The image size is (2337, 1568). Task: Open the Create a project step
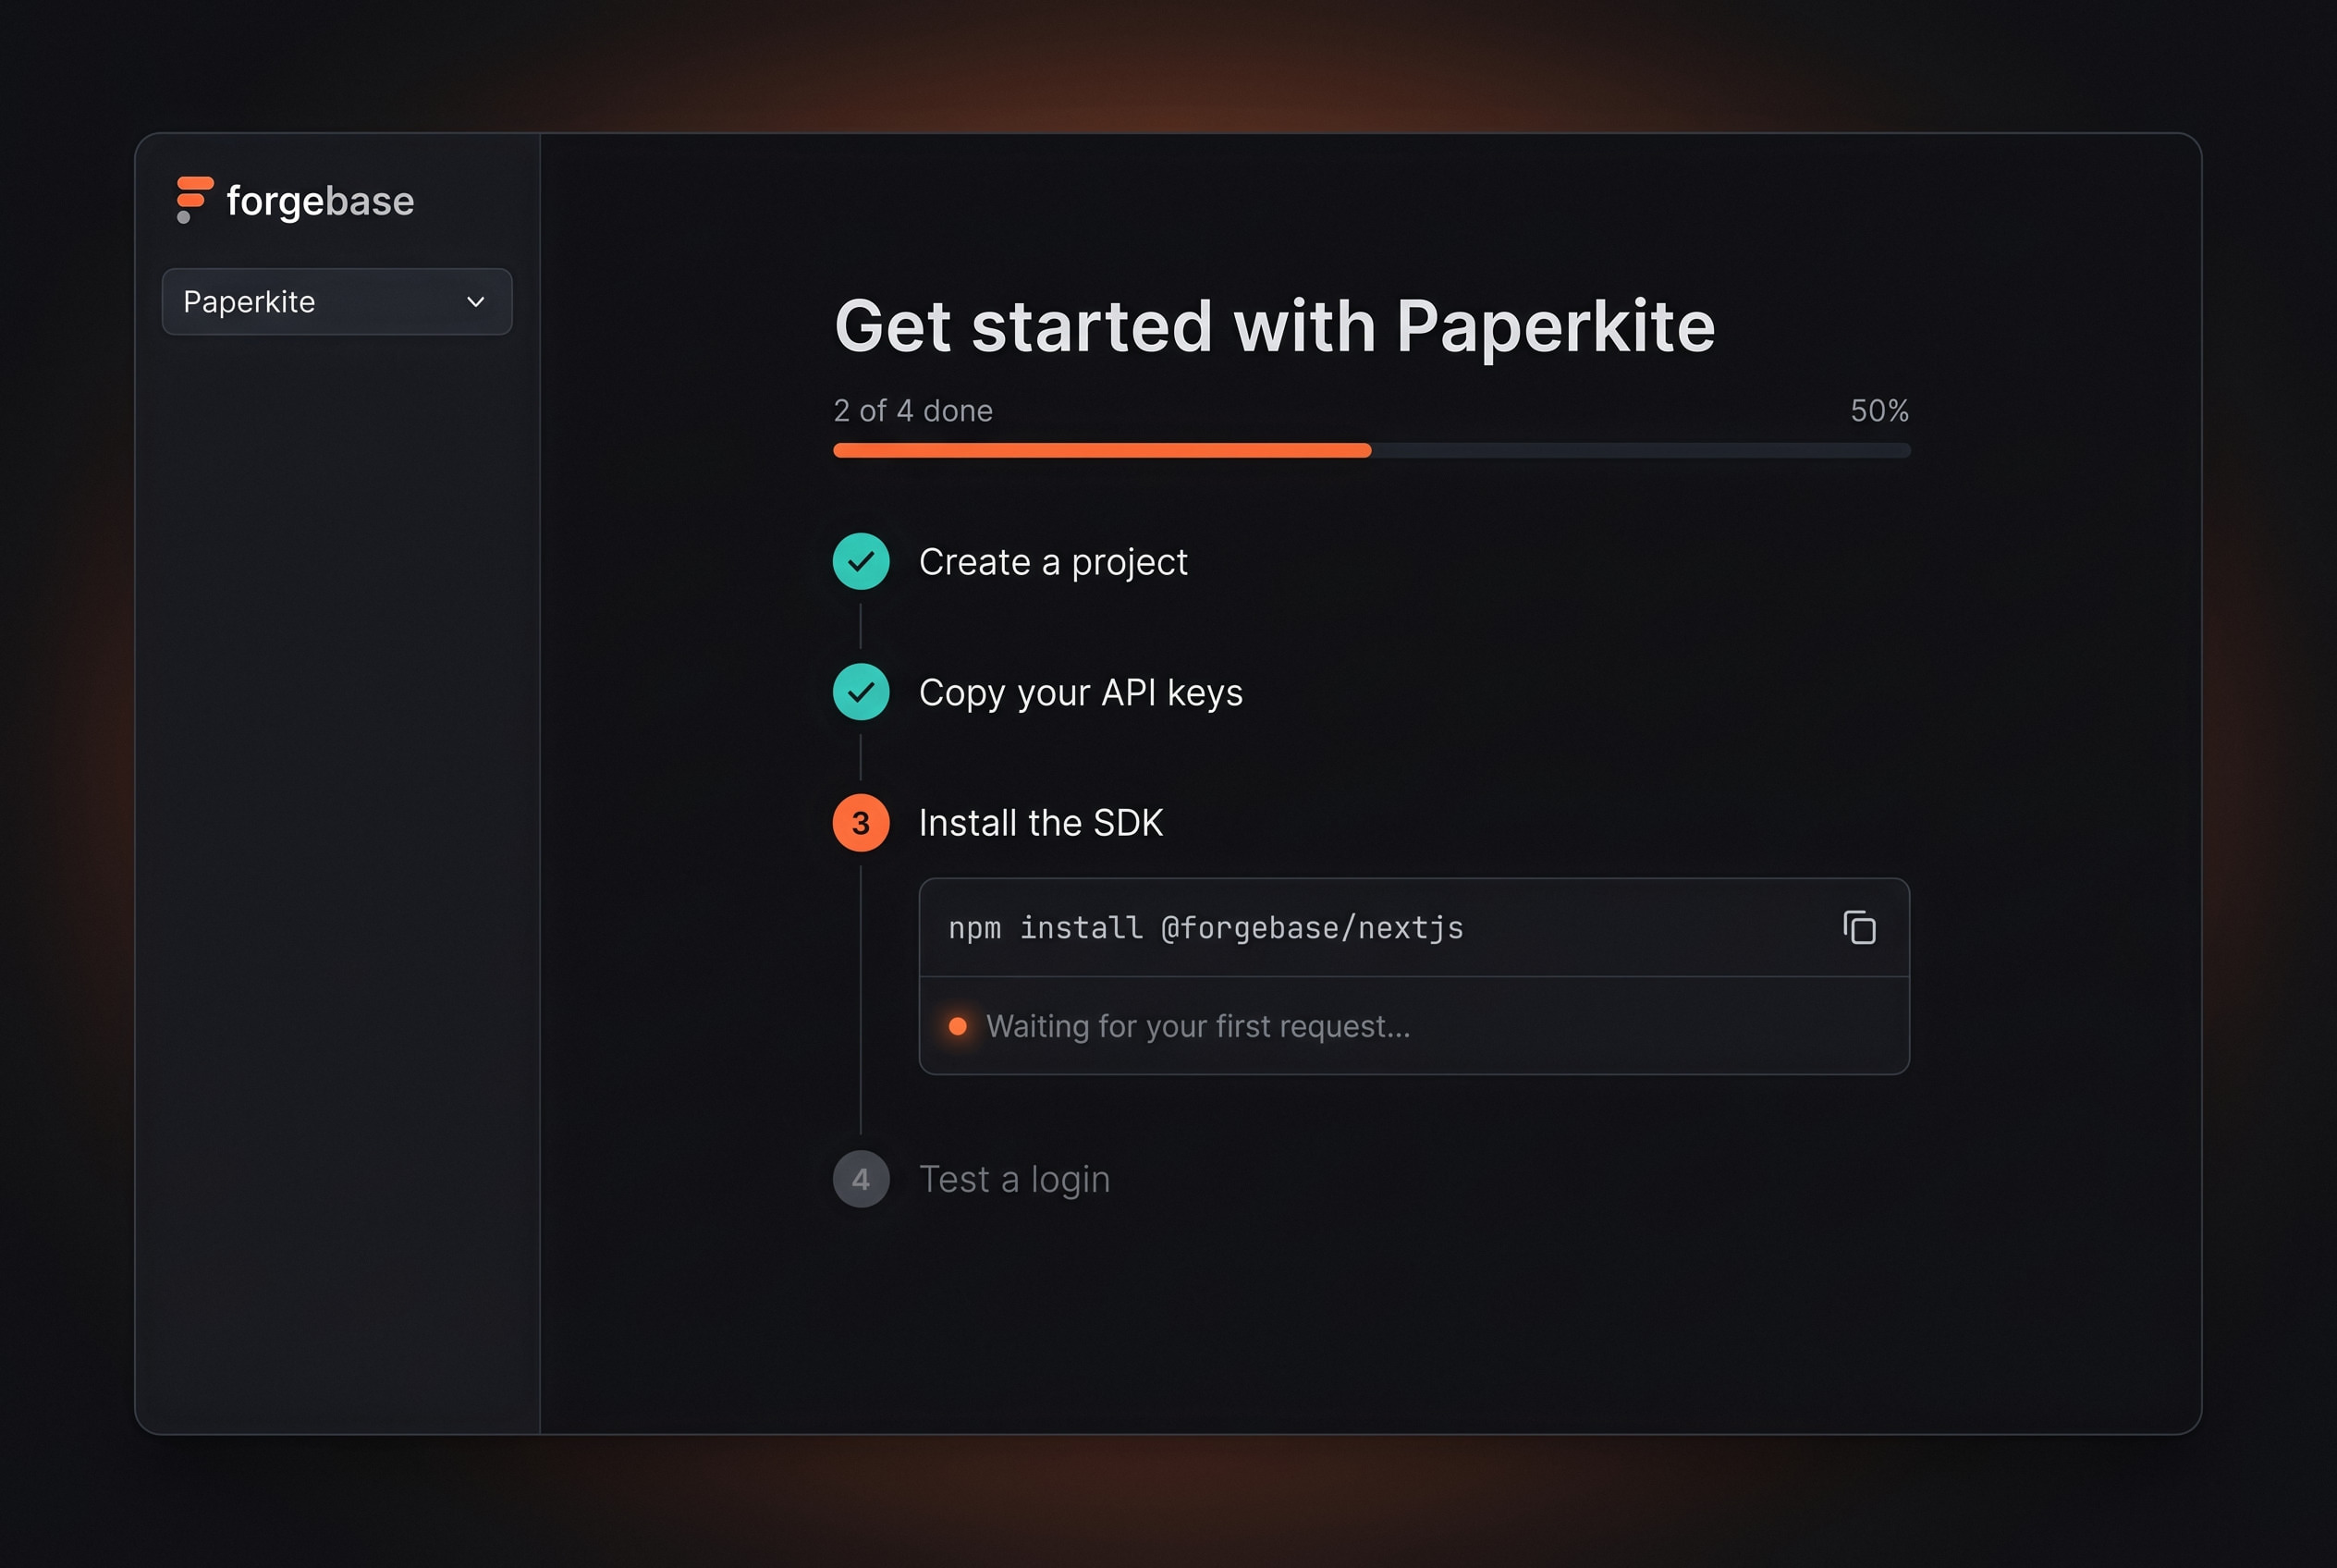1053,562
